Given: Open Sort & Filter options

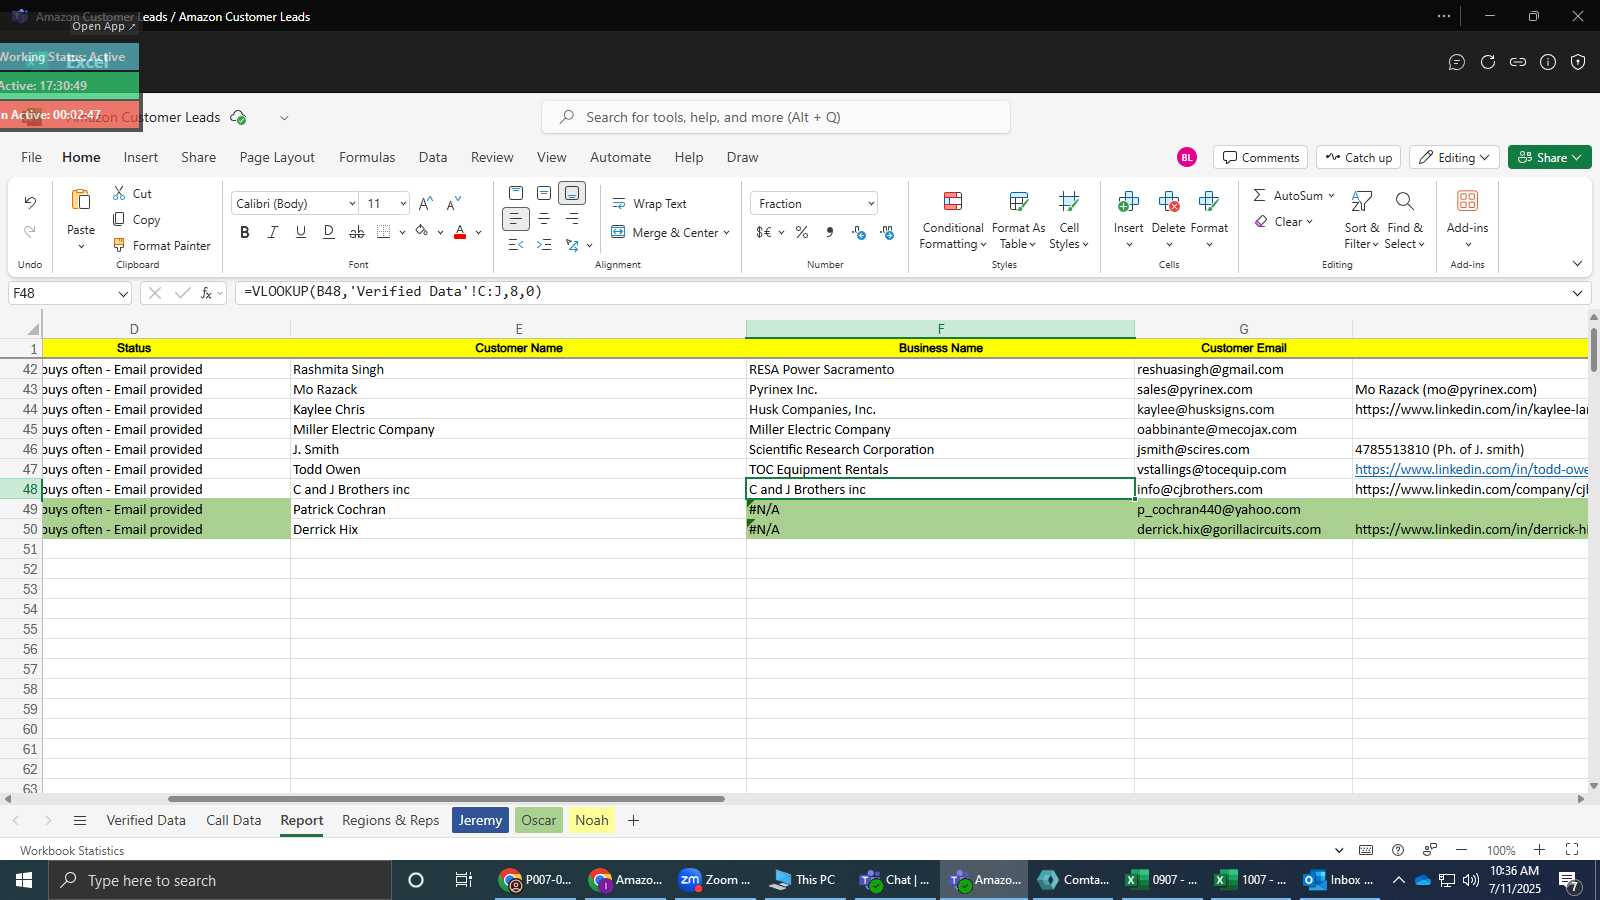Looking at the screenshot, I should pyautogui.click(x=1361, y=220).
